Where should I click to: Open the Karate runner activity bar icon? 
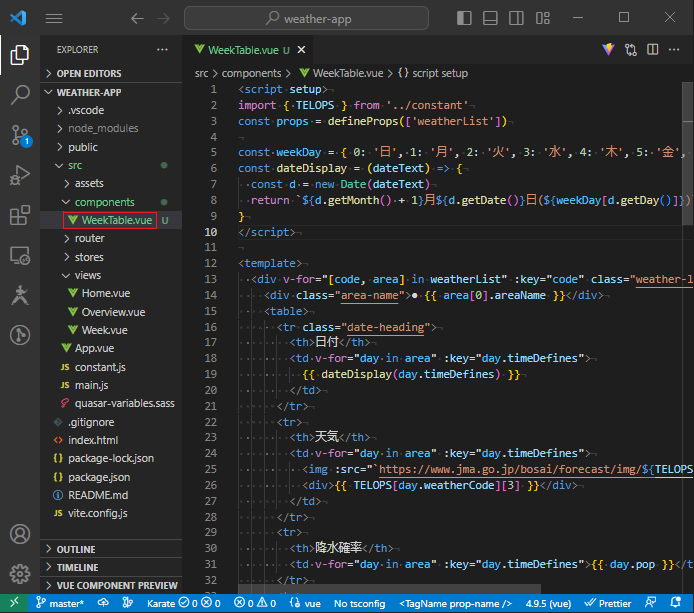pos(20,295)
